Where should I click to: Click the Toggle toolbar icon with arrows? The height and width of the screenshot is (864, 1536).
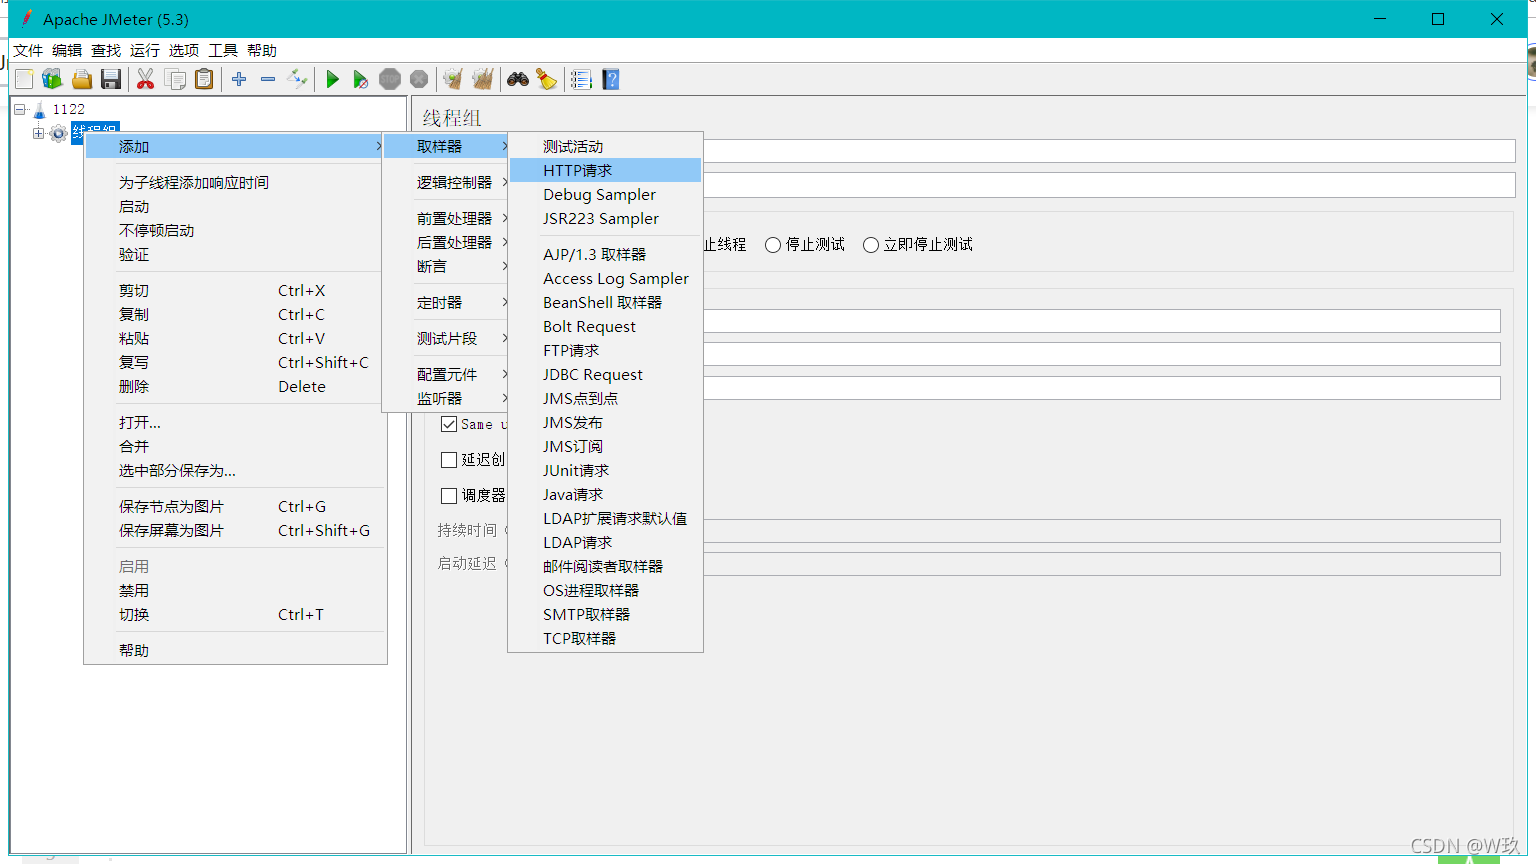(x=297, y=79)
